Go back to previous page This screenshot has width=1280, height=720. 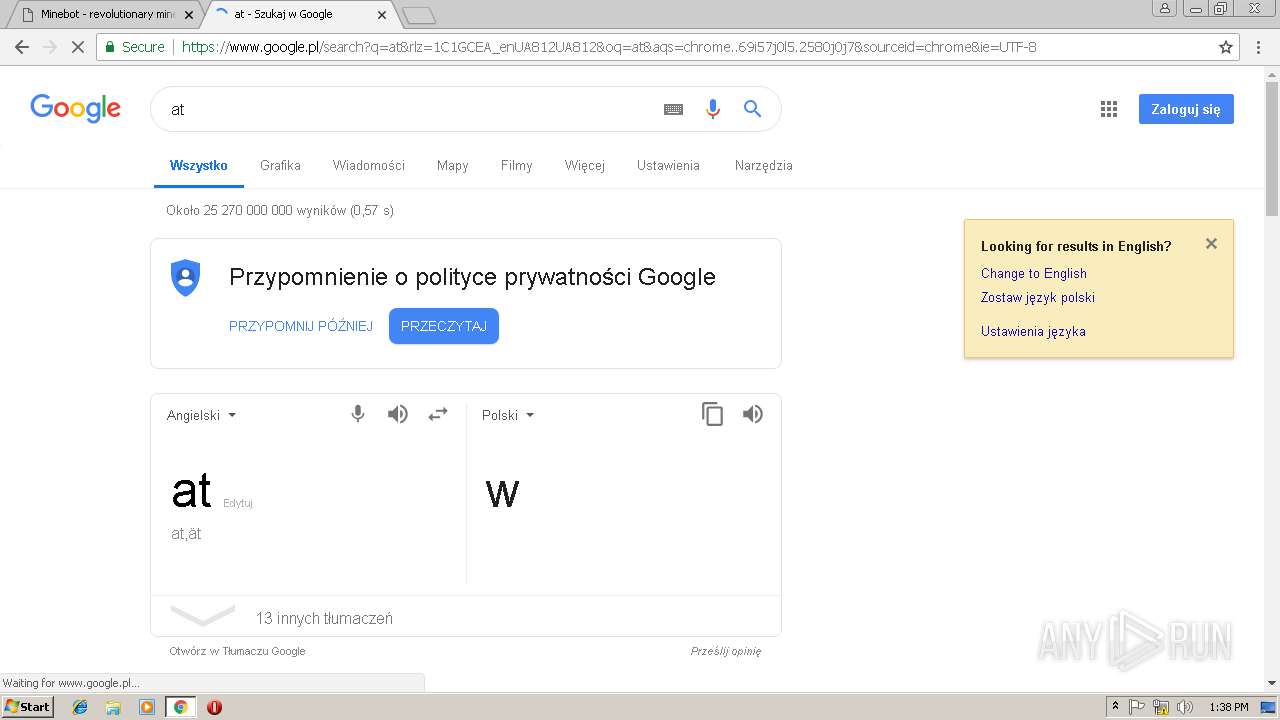(22, 47)
